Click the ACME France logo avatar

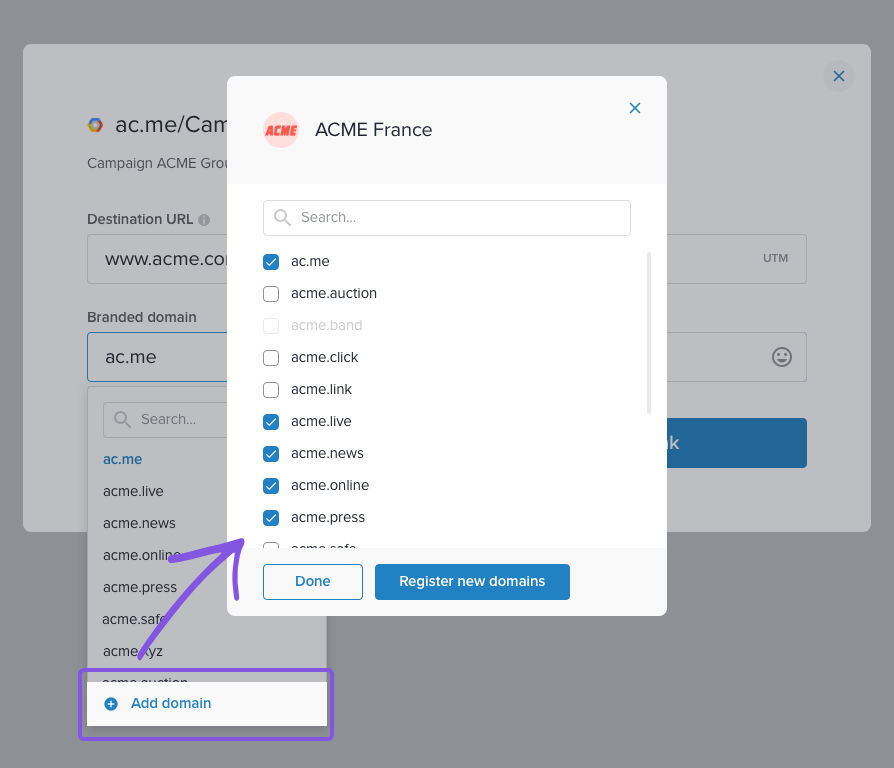pyautogui.click(x=281, y=130)
